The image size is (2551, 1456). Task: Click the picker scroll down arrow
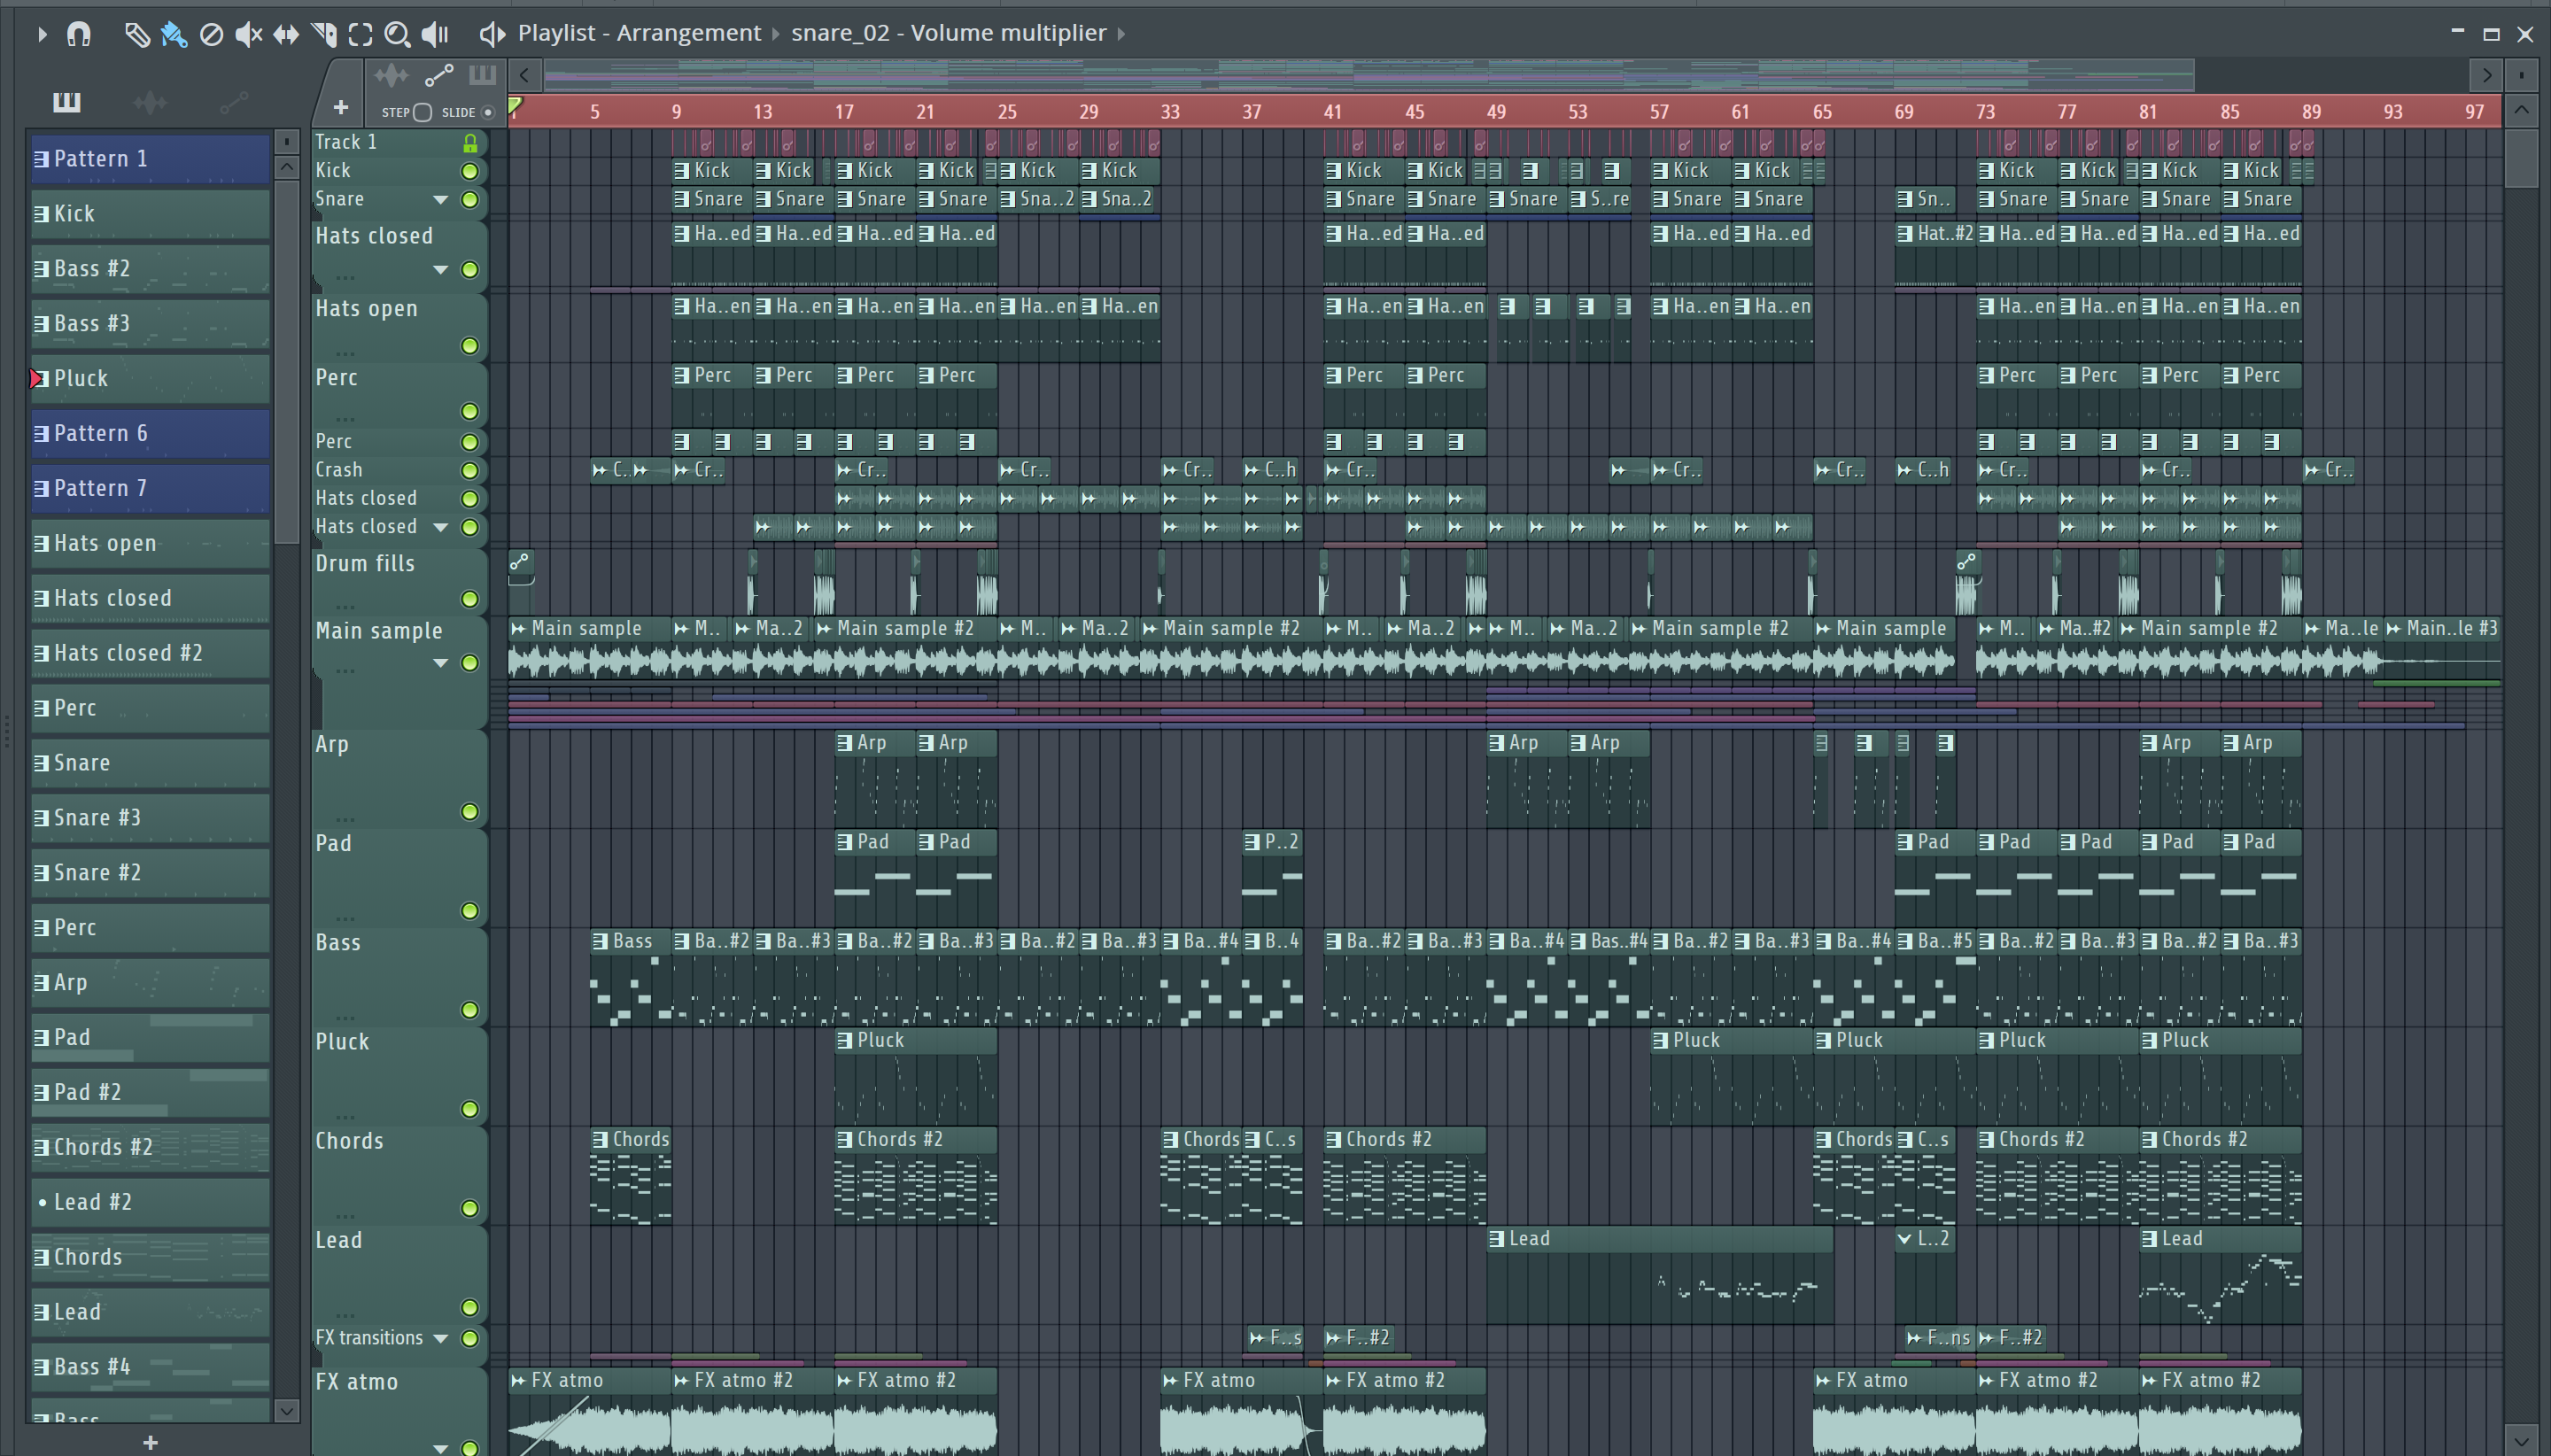(x=286, y=1411)
